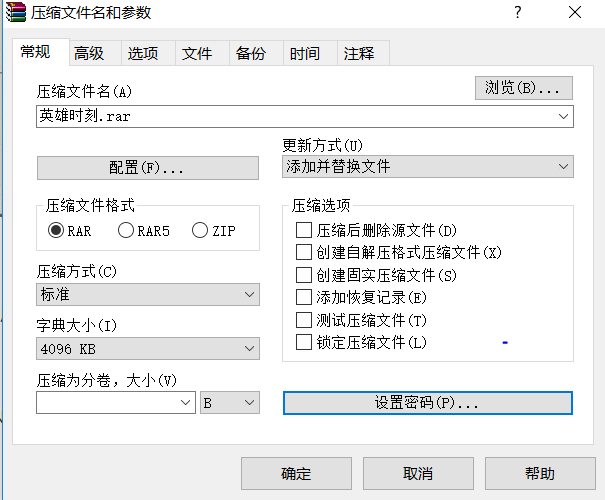Select the RAR5 format radio button

(x=126, y=230)
